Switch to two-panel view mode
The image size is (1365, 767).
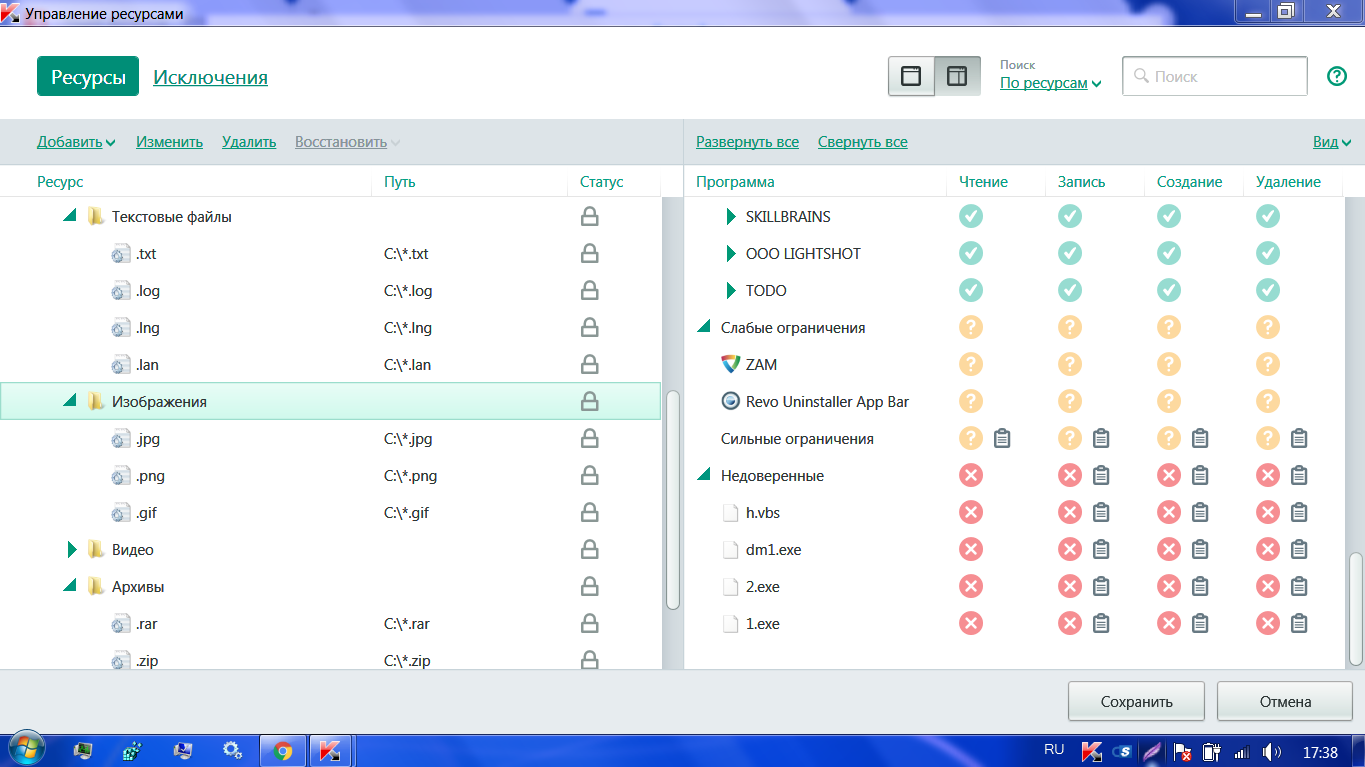pyautogui.click(x=957, y=76)
